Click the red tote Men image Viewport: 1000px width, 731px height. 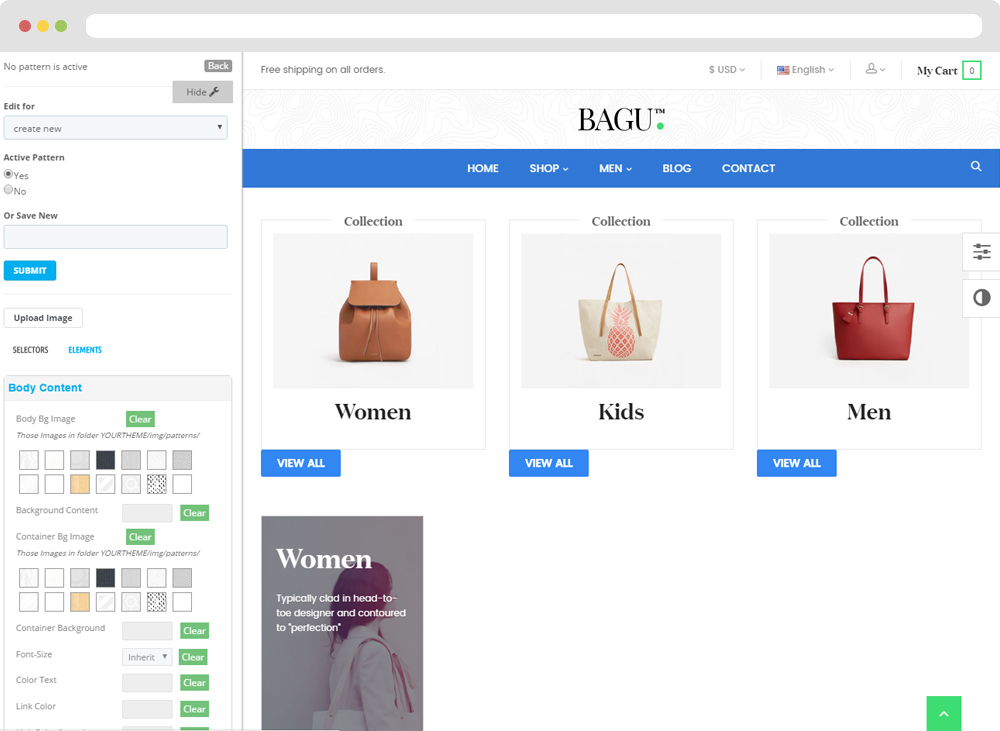point(869,311)
